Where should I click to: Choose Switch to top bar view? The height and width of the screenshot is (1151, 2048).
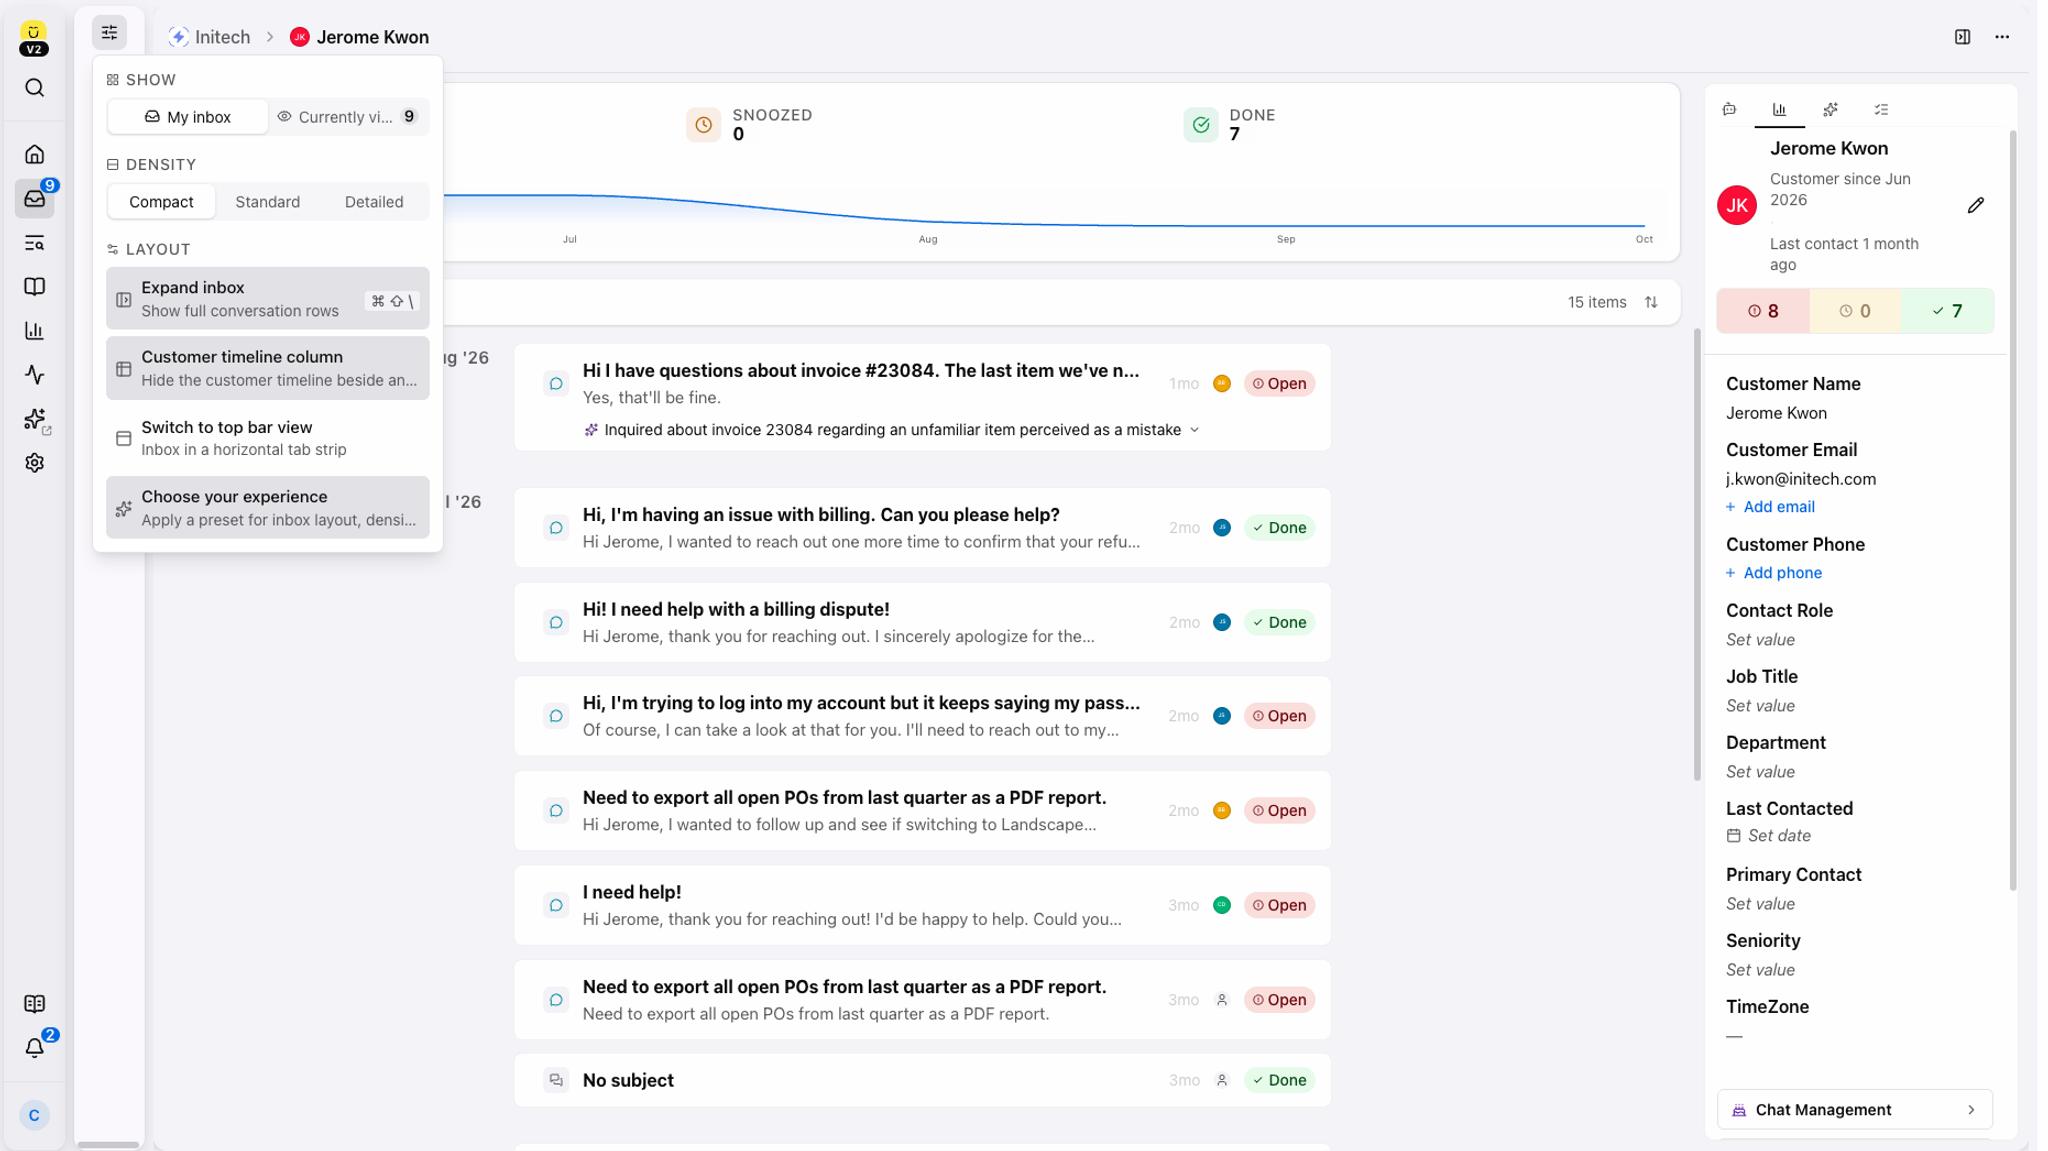[267, 438]
